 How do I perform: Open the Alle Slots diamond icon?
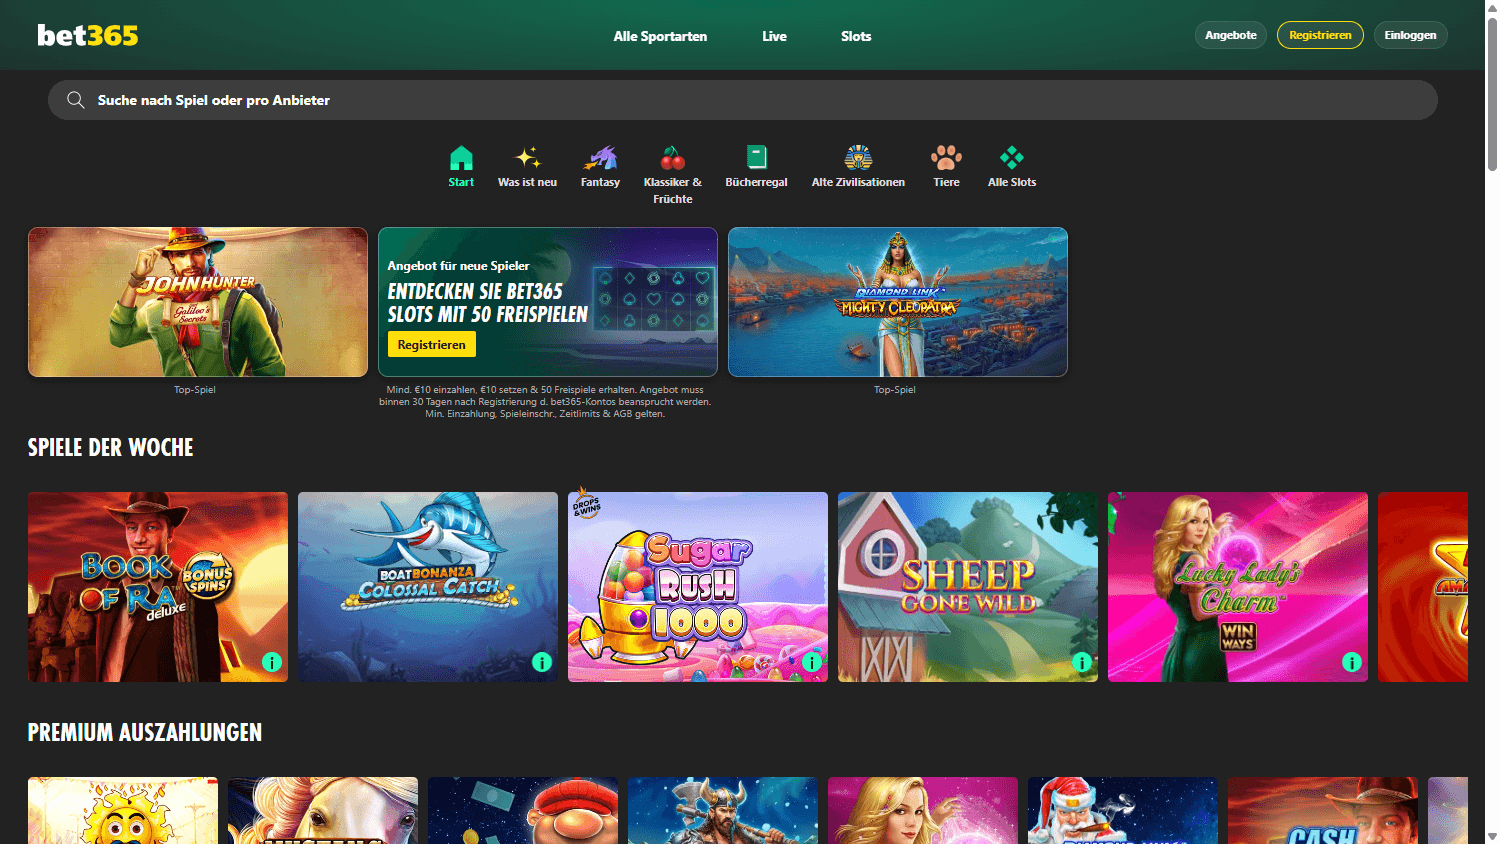click(1012, 157)
